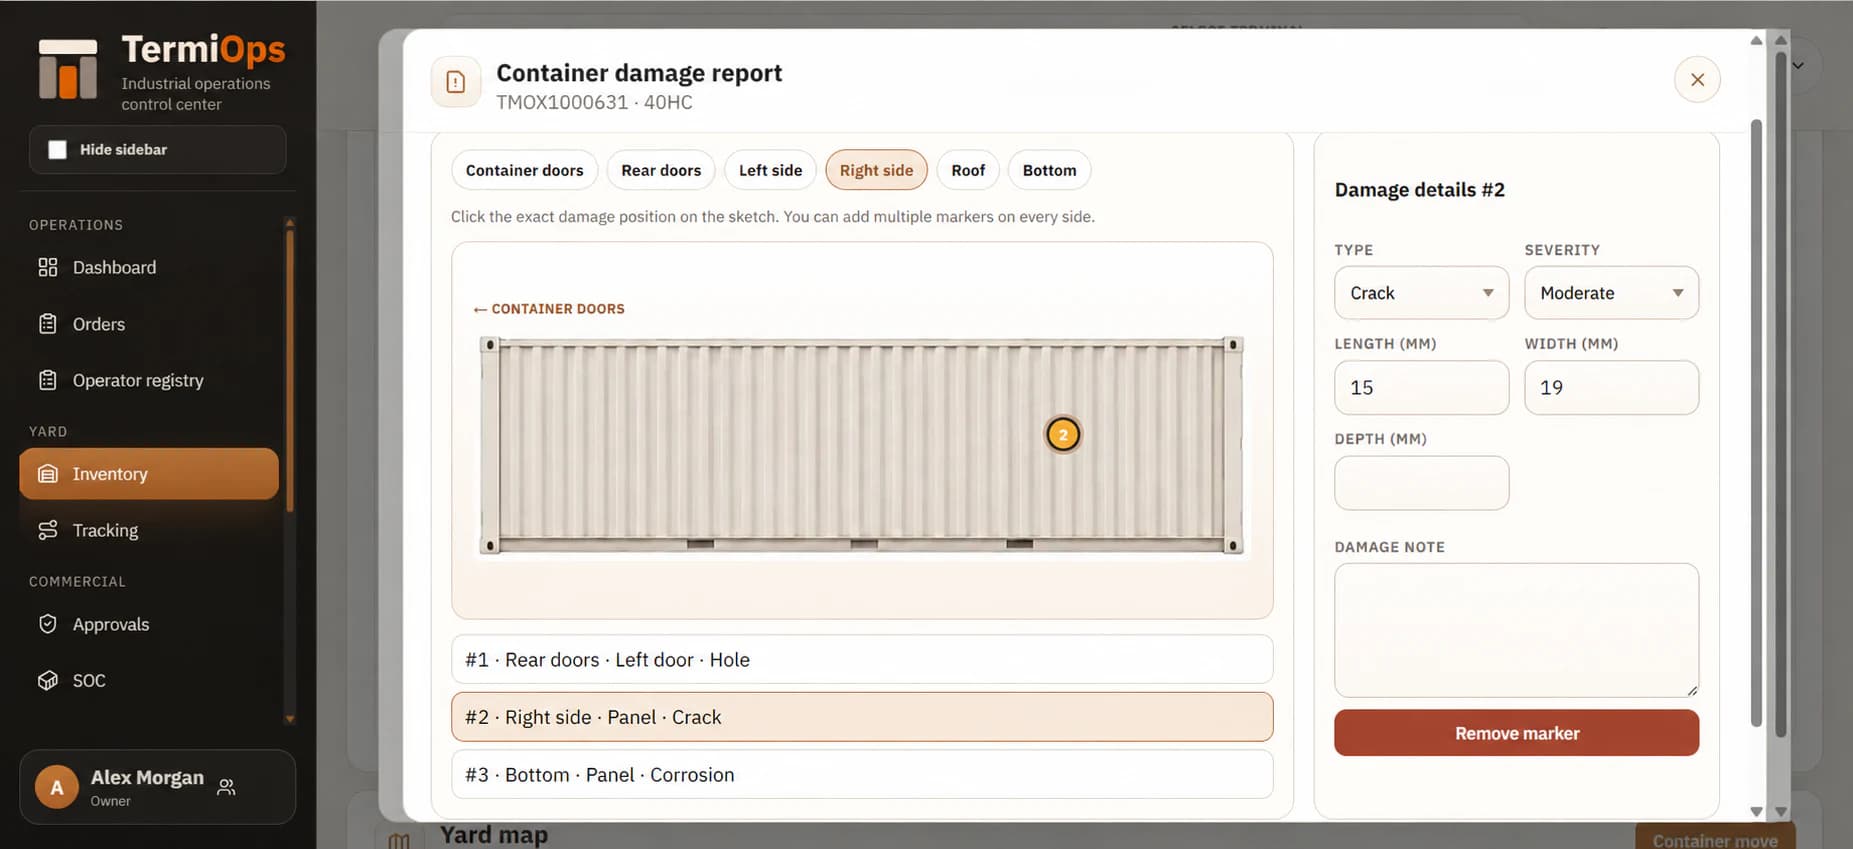The width and height of the screenshot is (1853, 849).
Task: Click the TermiOps logo icon
Action: pos(68,69)
